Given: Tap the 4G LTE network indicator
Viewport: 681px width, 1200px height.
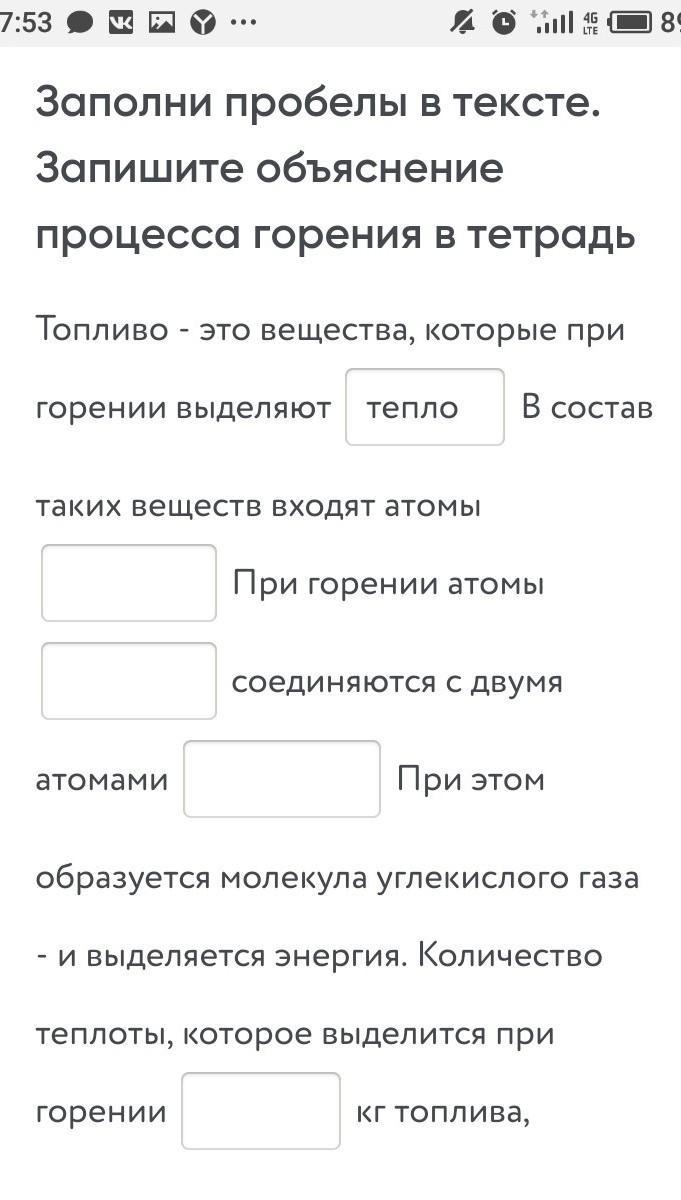Looking at the screenshot, I should pyautogui.click(x=590, y=22).
